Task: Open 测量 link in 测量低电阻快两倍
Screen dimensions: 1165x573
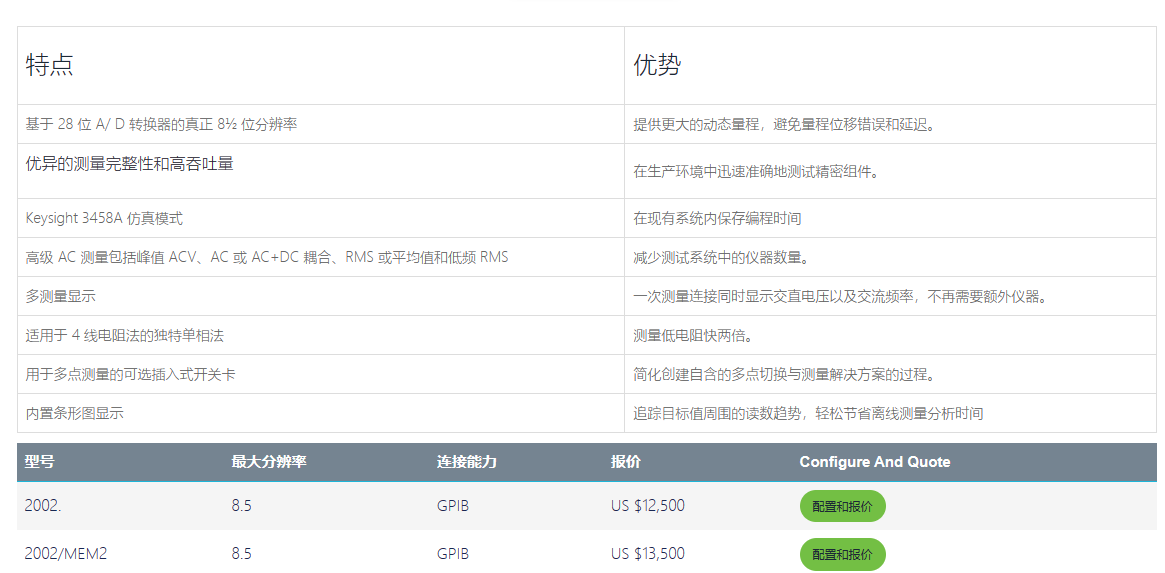Action: pyautogui.click(x=647, y=335)
